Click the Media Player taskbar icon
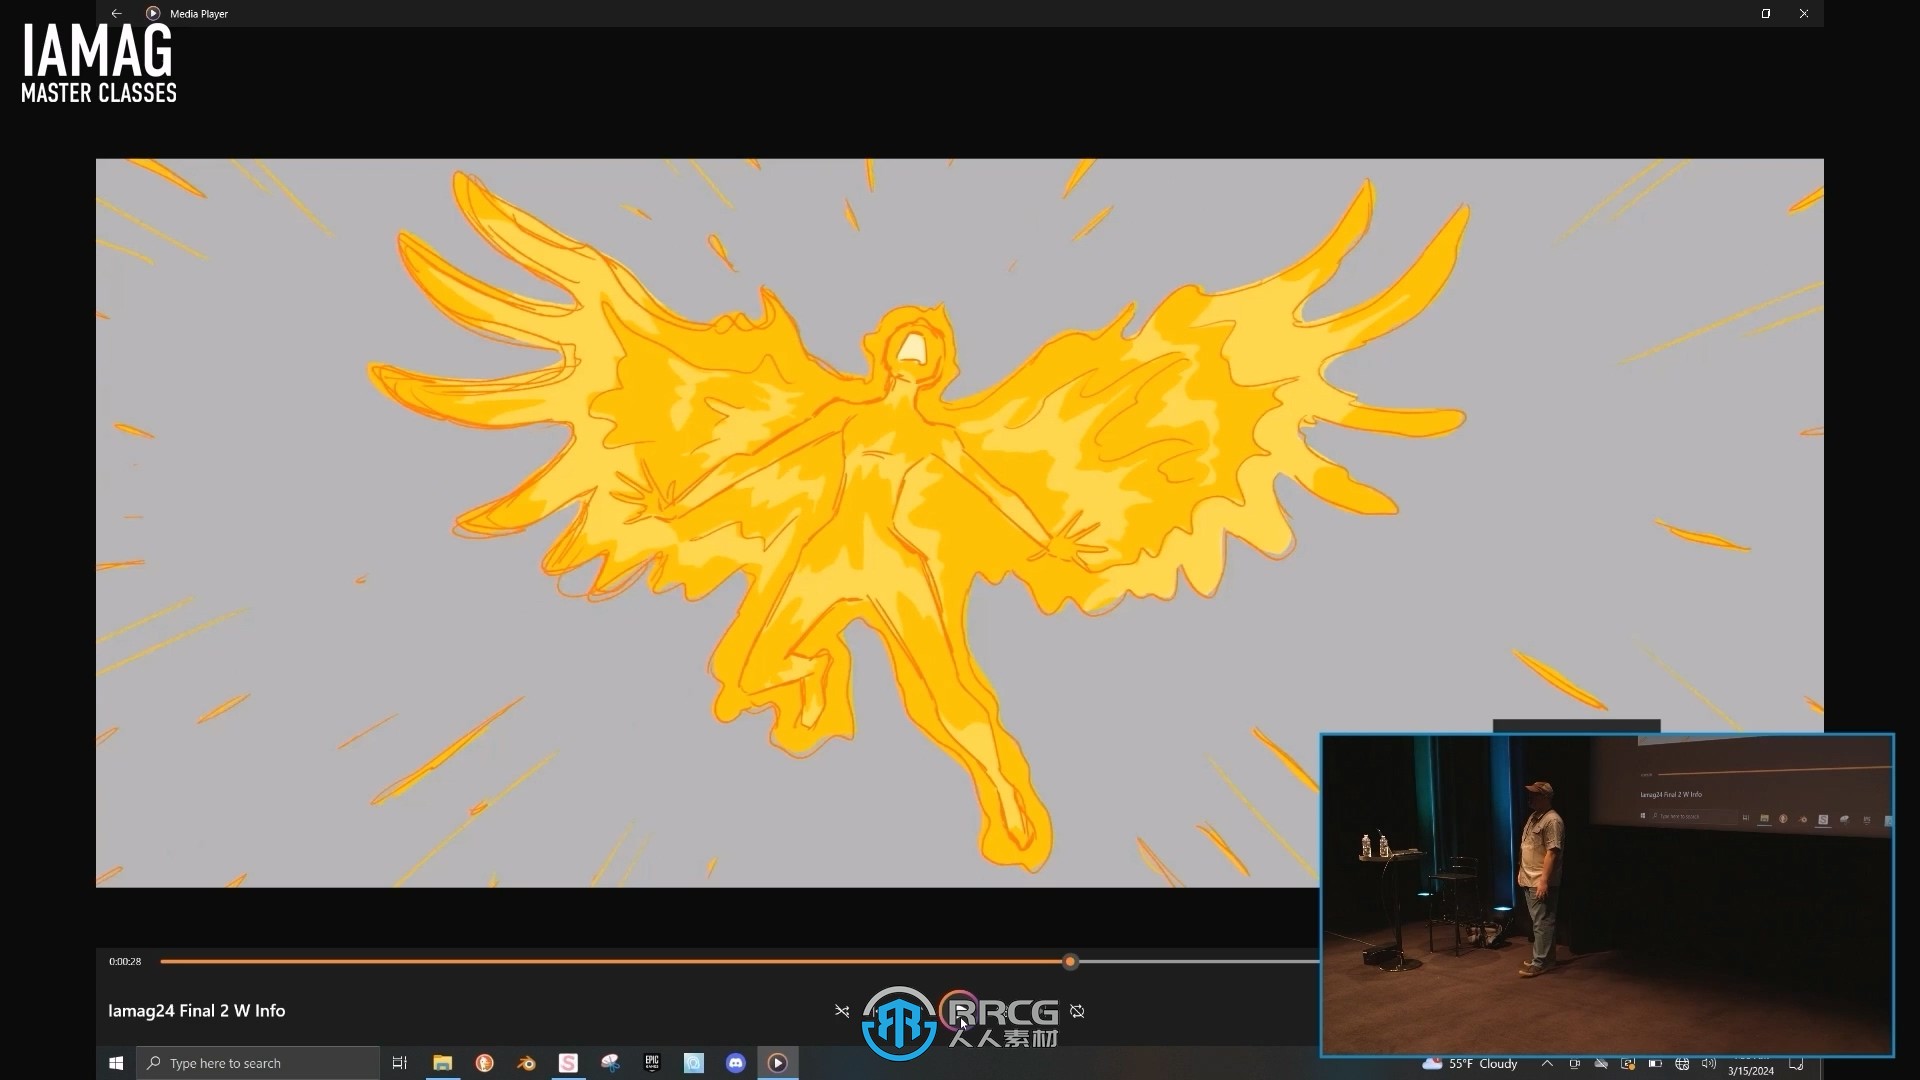The width and height of the screenshot is (1920, 1080). [x=778, y=1063]
